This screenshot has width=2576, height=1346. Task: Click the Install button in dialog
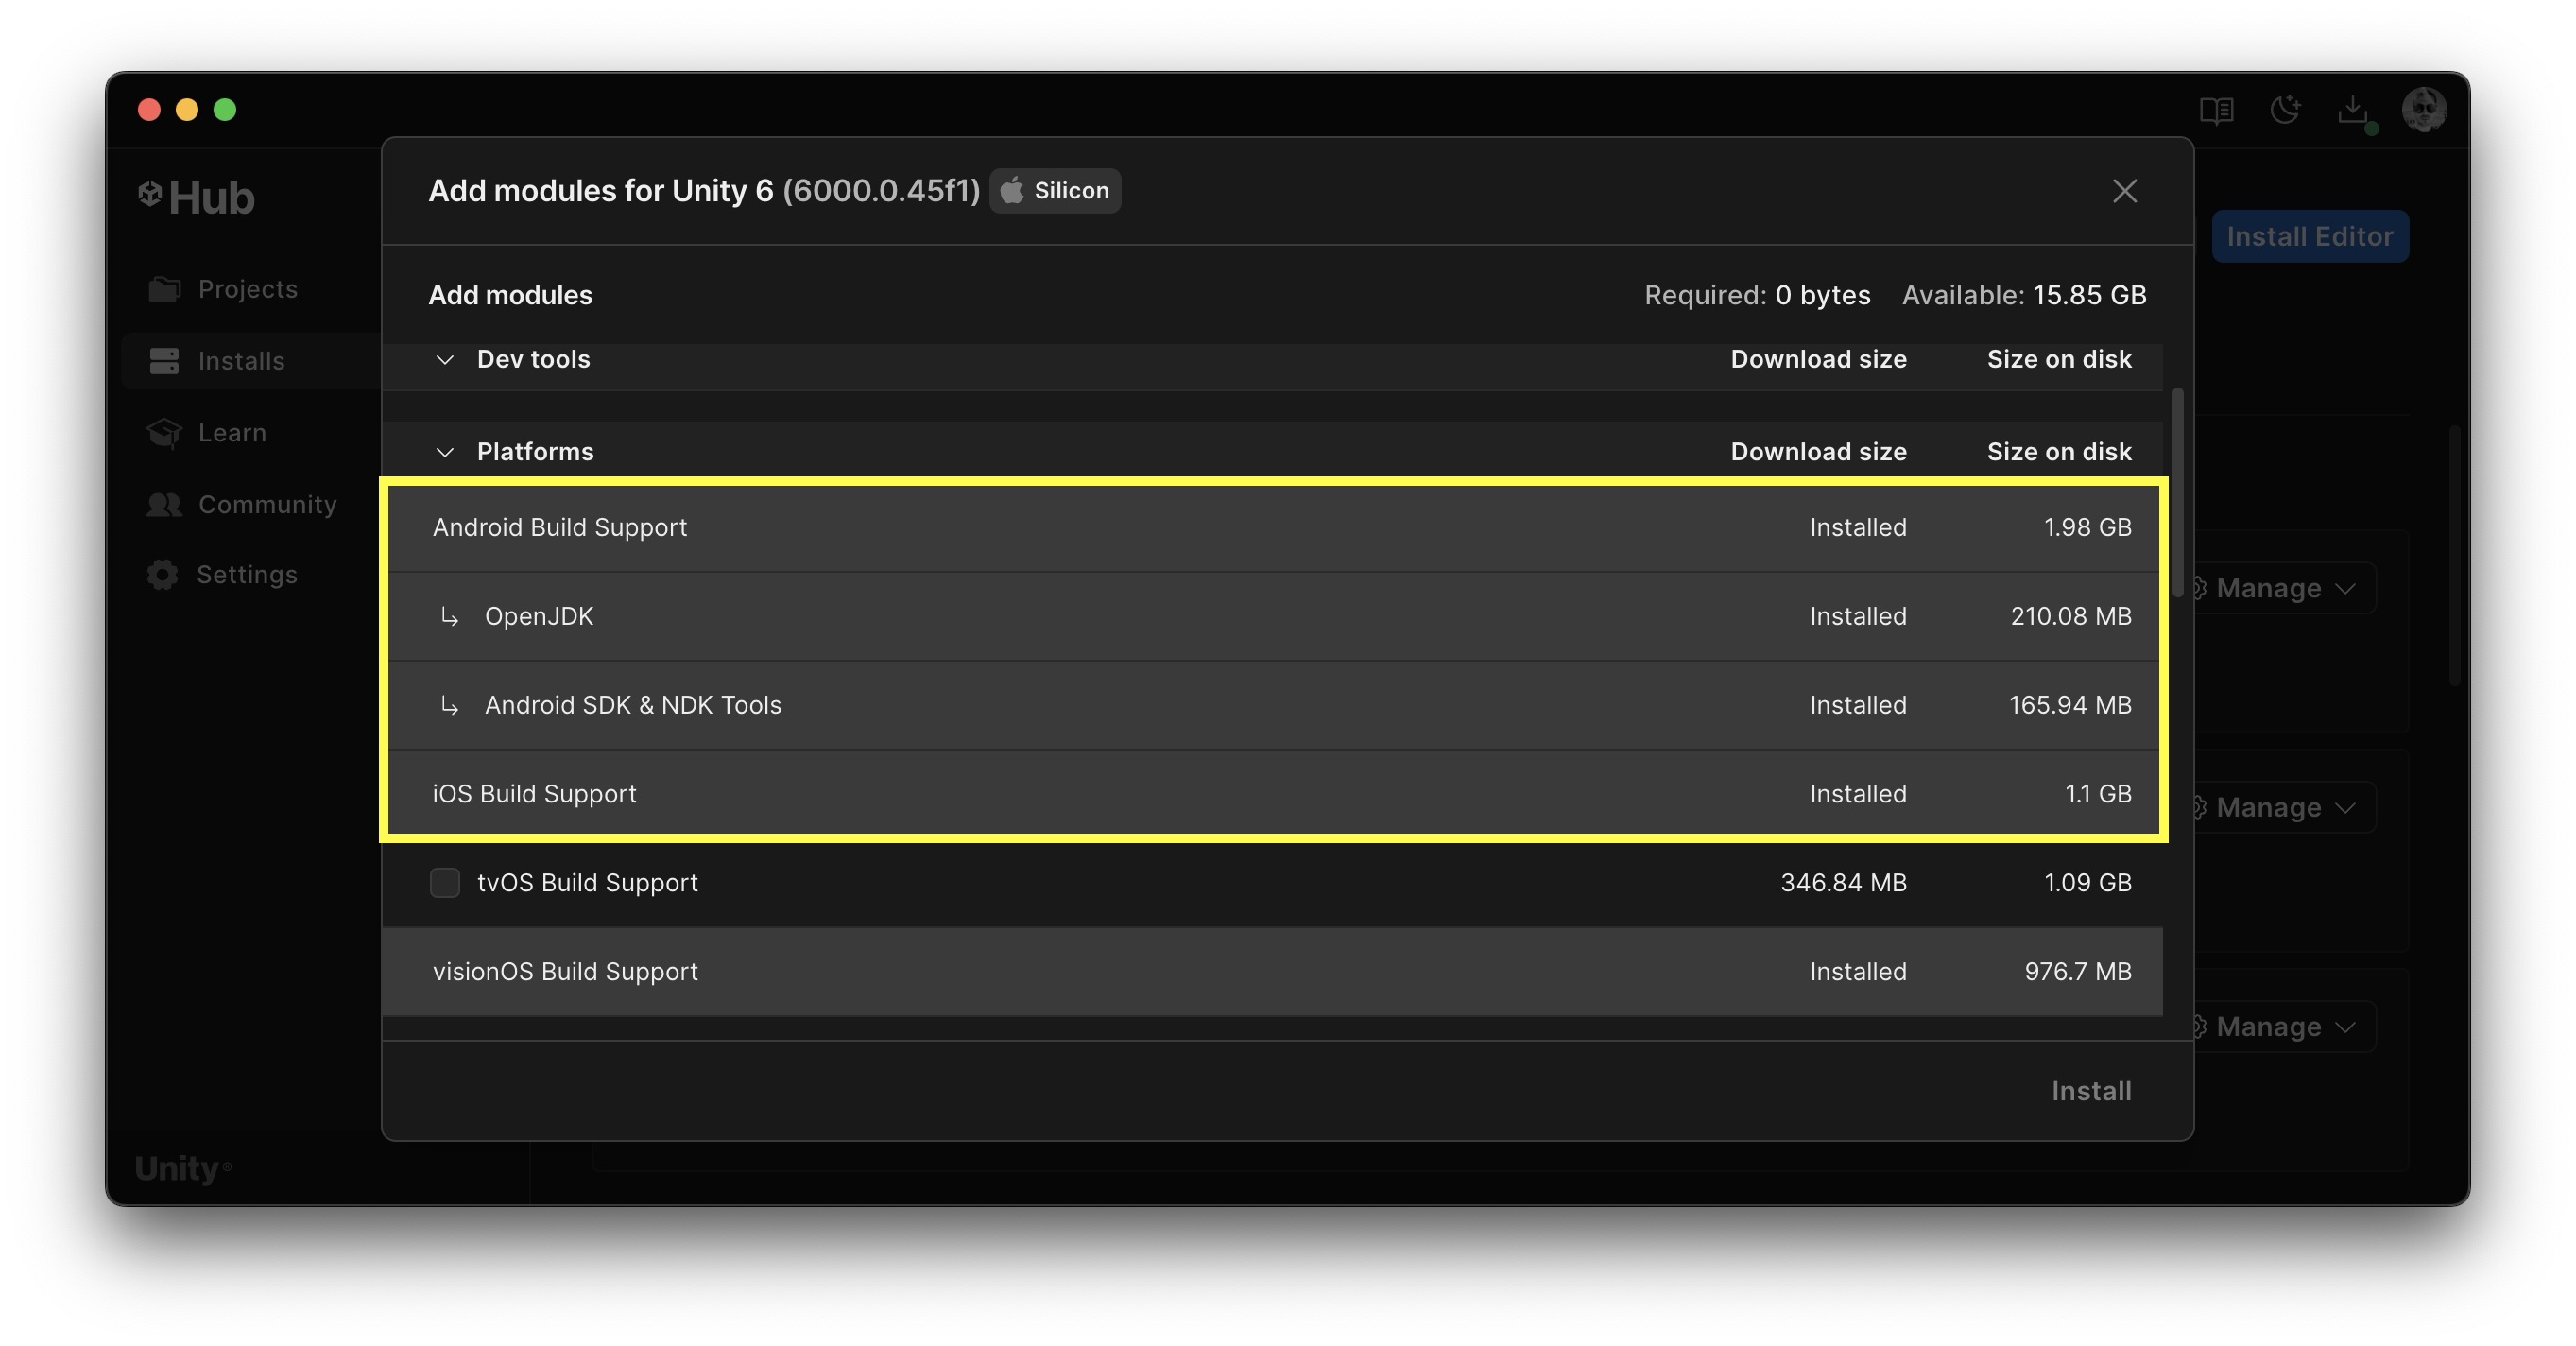[2091, 1091]
